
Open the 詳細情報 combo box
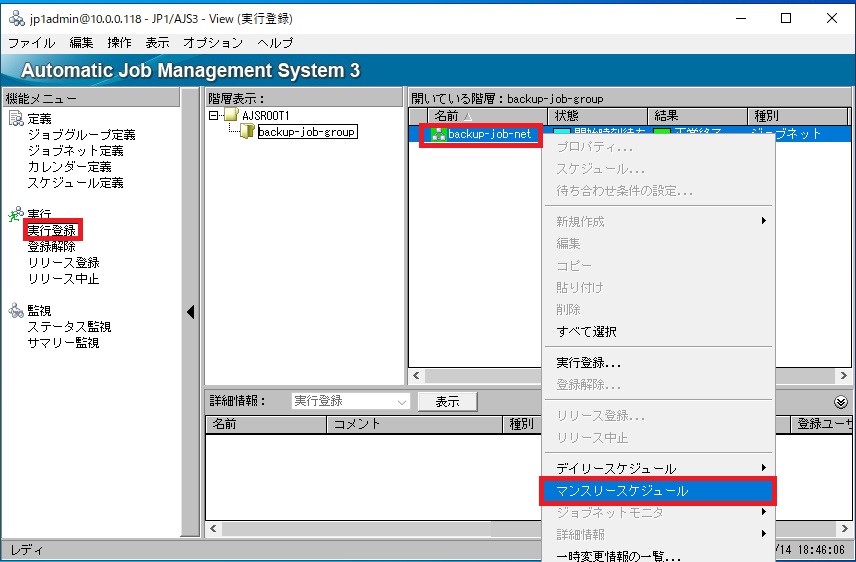point(350,401)
